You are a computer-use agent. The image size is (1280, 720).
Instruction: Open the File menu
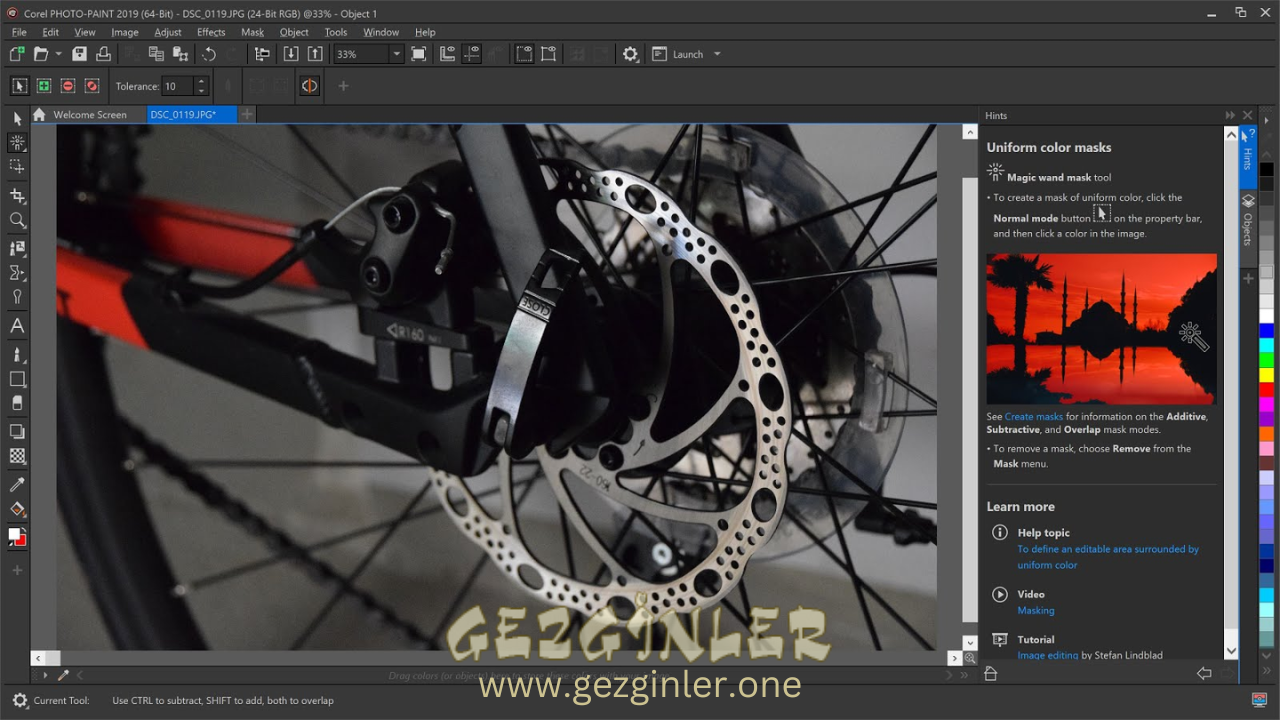coord(19,32)
